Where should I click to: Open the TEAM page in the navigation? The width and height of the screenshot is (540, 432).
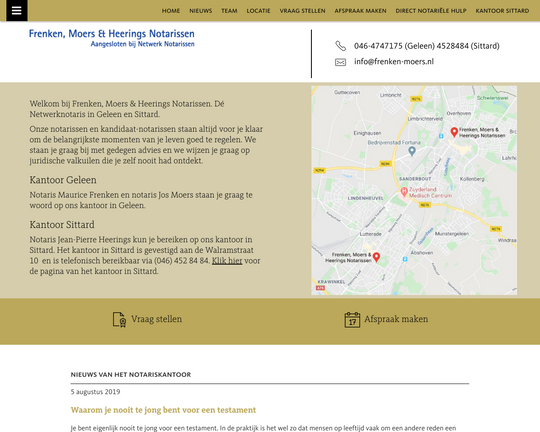[x=229, y=11]
